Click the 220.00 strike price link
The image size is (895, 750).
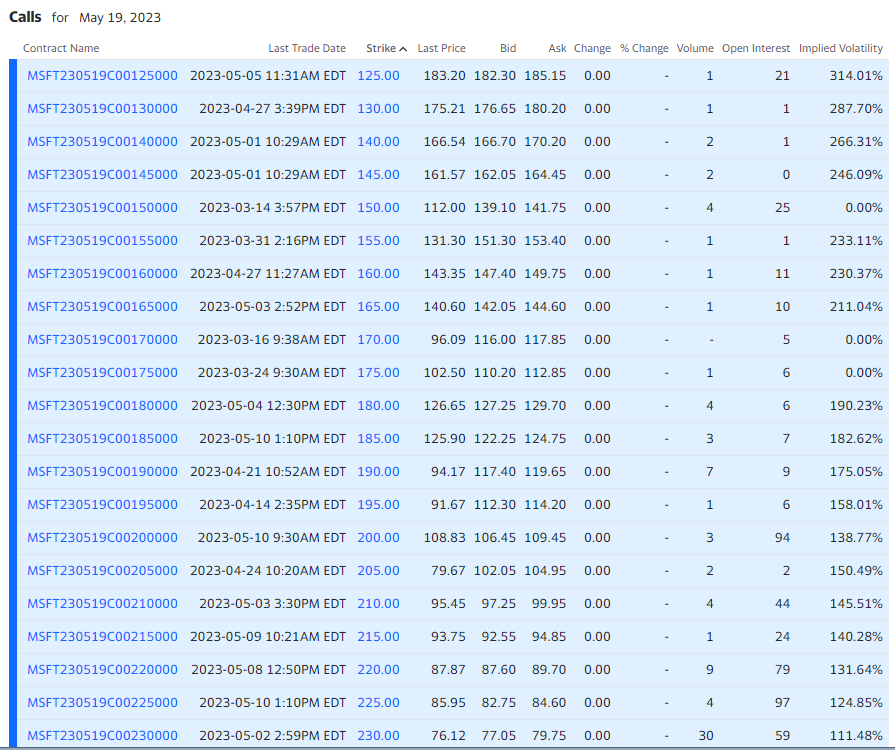[378, 670]
